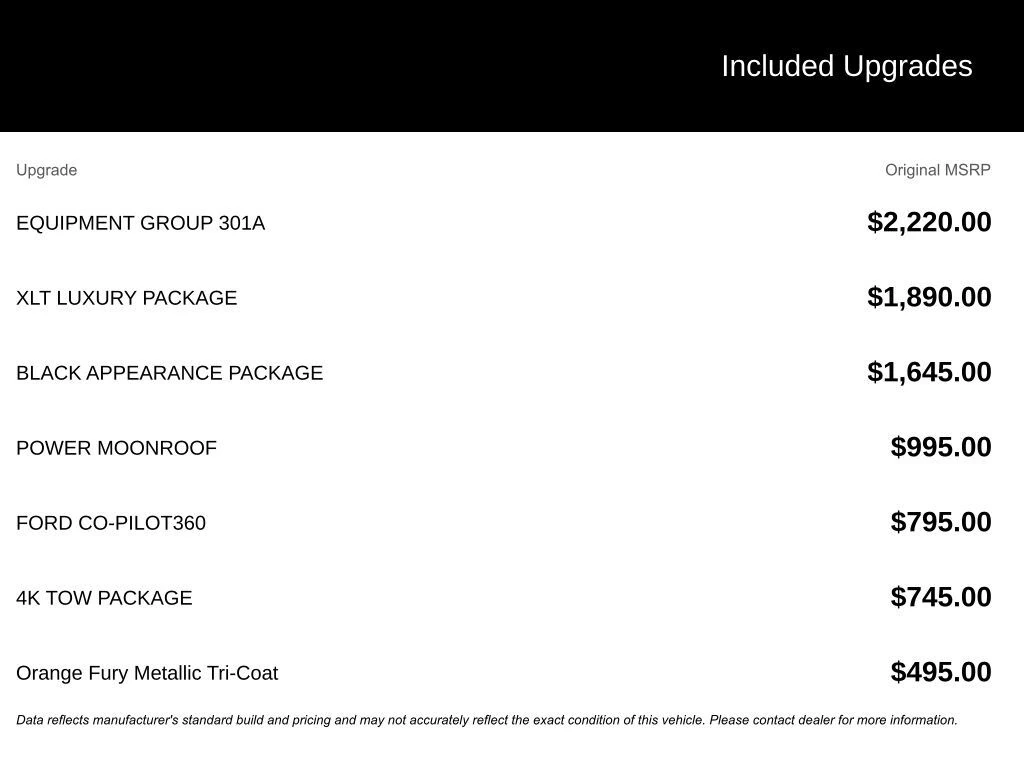The height and width of the screenshot is (768, 1024).
Task: Select the XLT LUXURY PACKAGE label
Action: [126, 298]
